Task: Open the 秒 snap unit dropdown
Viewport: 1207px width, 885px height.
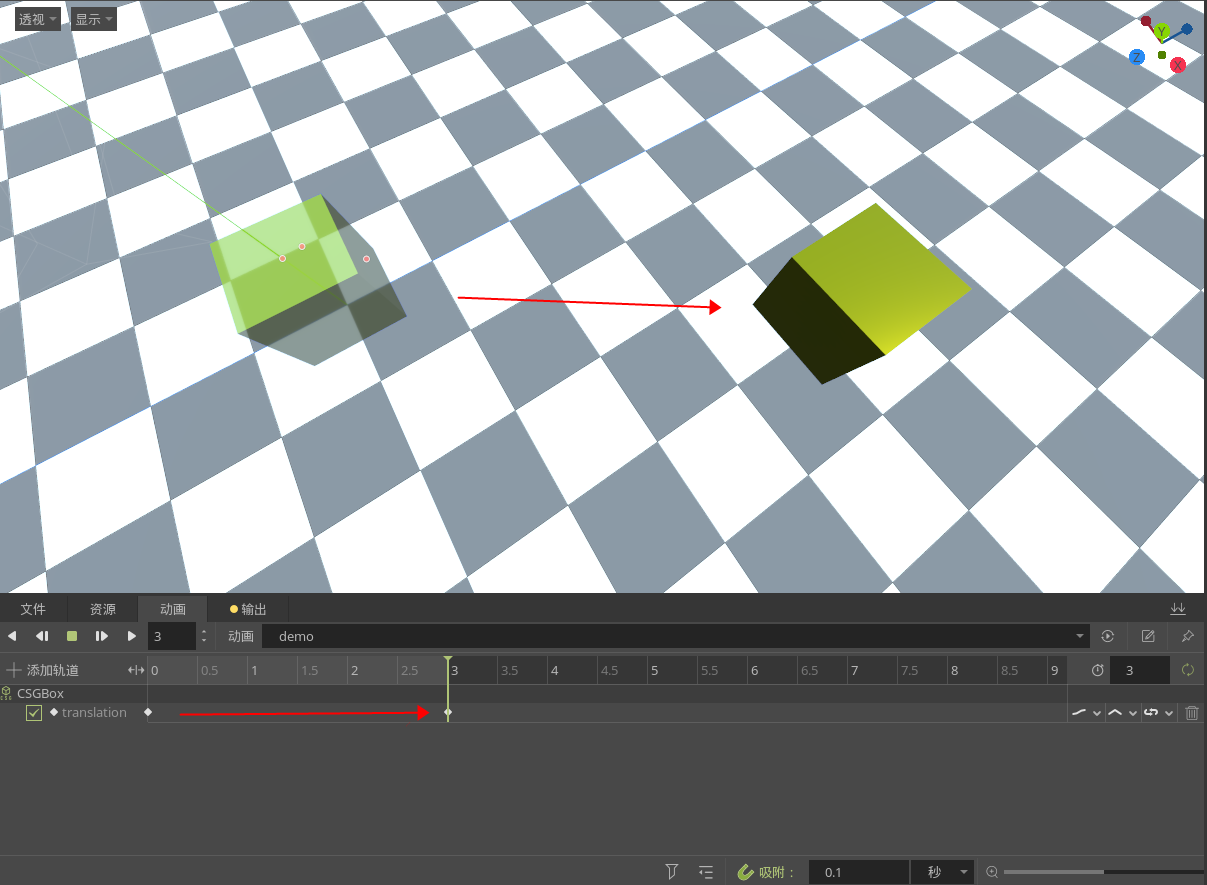Action: [942, 872]
